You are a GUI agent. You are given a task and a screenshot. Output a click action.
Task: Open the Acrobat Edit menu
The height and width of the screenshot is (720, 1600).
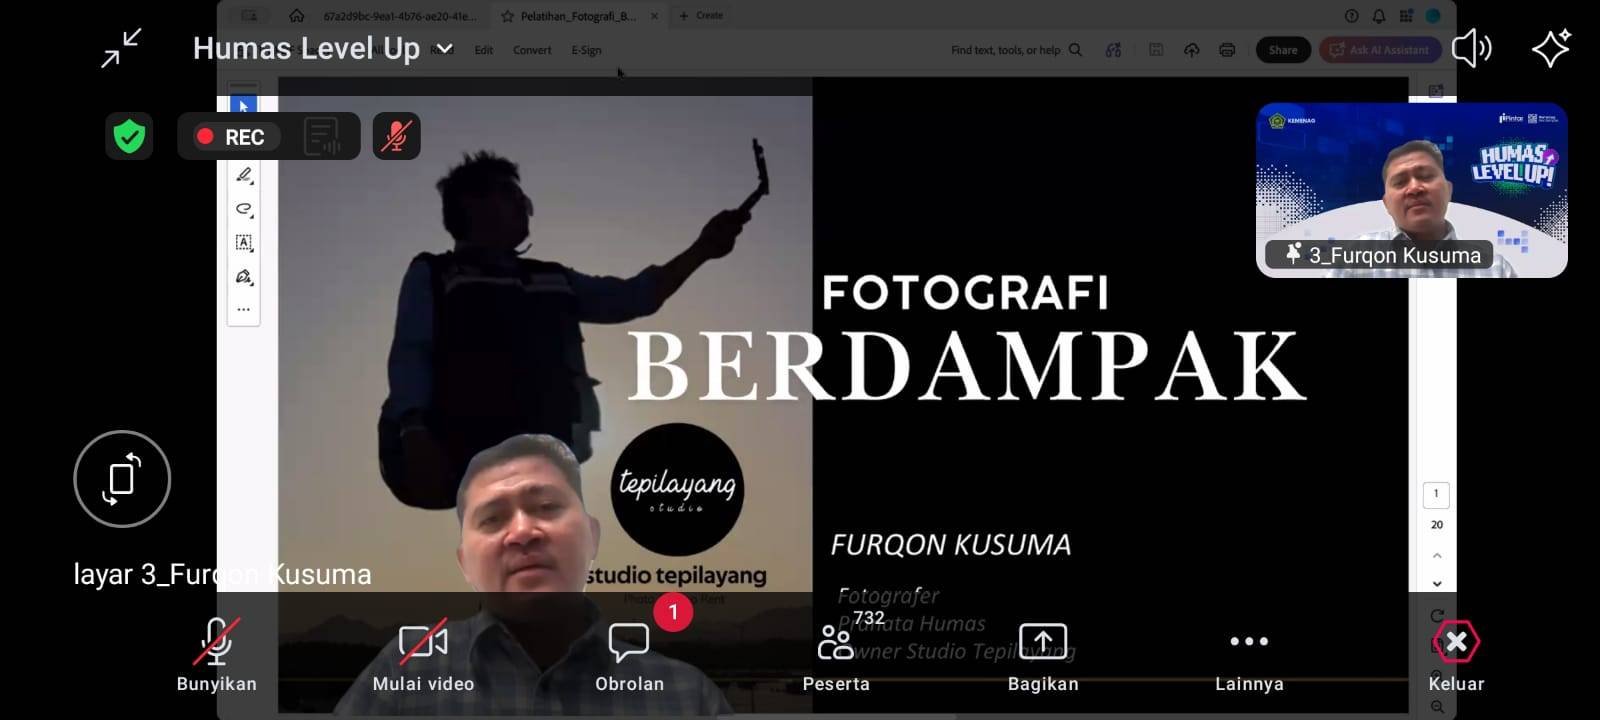pos(484,50)
